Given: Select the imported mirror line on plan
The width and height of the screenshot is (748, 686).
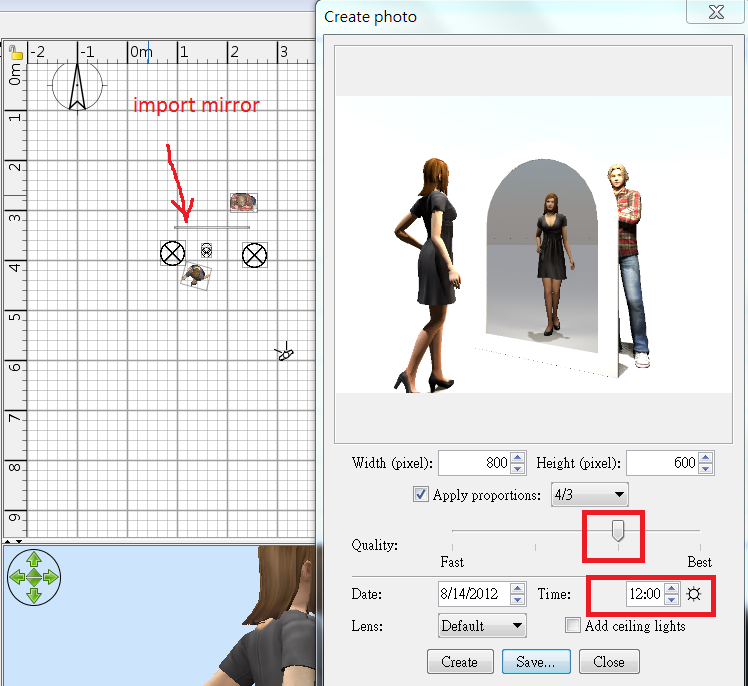Looking at the screenshot, I should pyautogui.click(x=212, y=227).
